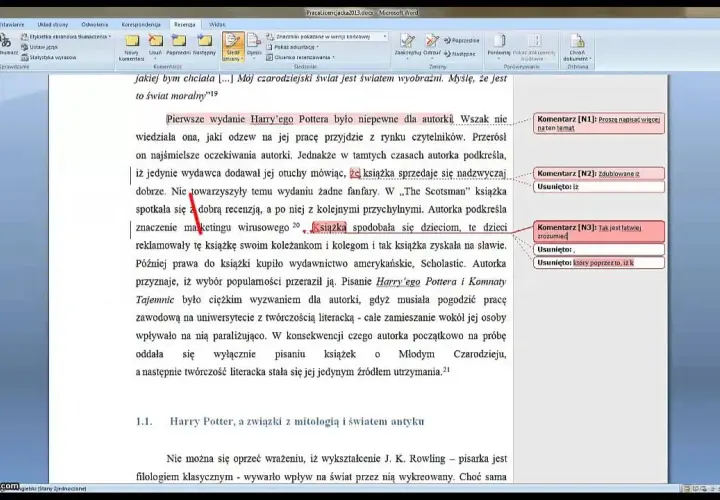This screenshot has width=720, height=500.
Task: Open Etykietka ekranowa tłumaczenia option
Action: pyautogui.click(x=66, y=36)
